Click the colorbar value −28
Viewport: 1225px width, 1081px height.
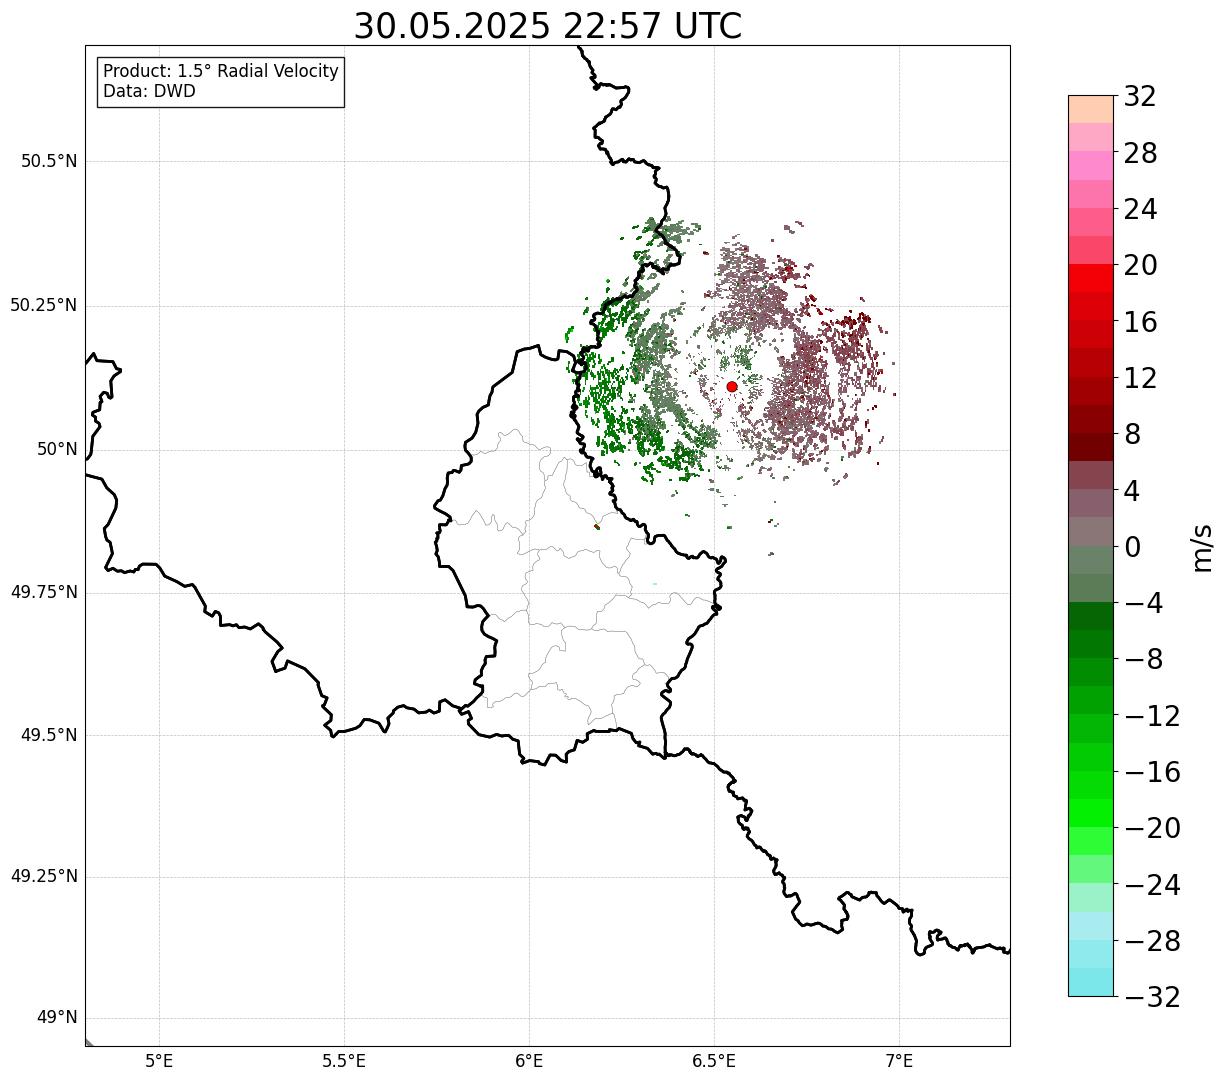(x=1152, y=941)
